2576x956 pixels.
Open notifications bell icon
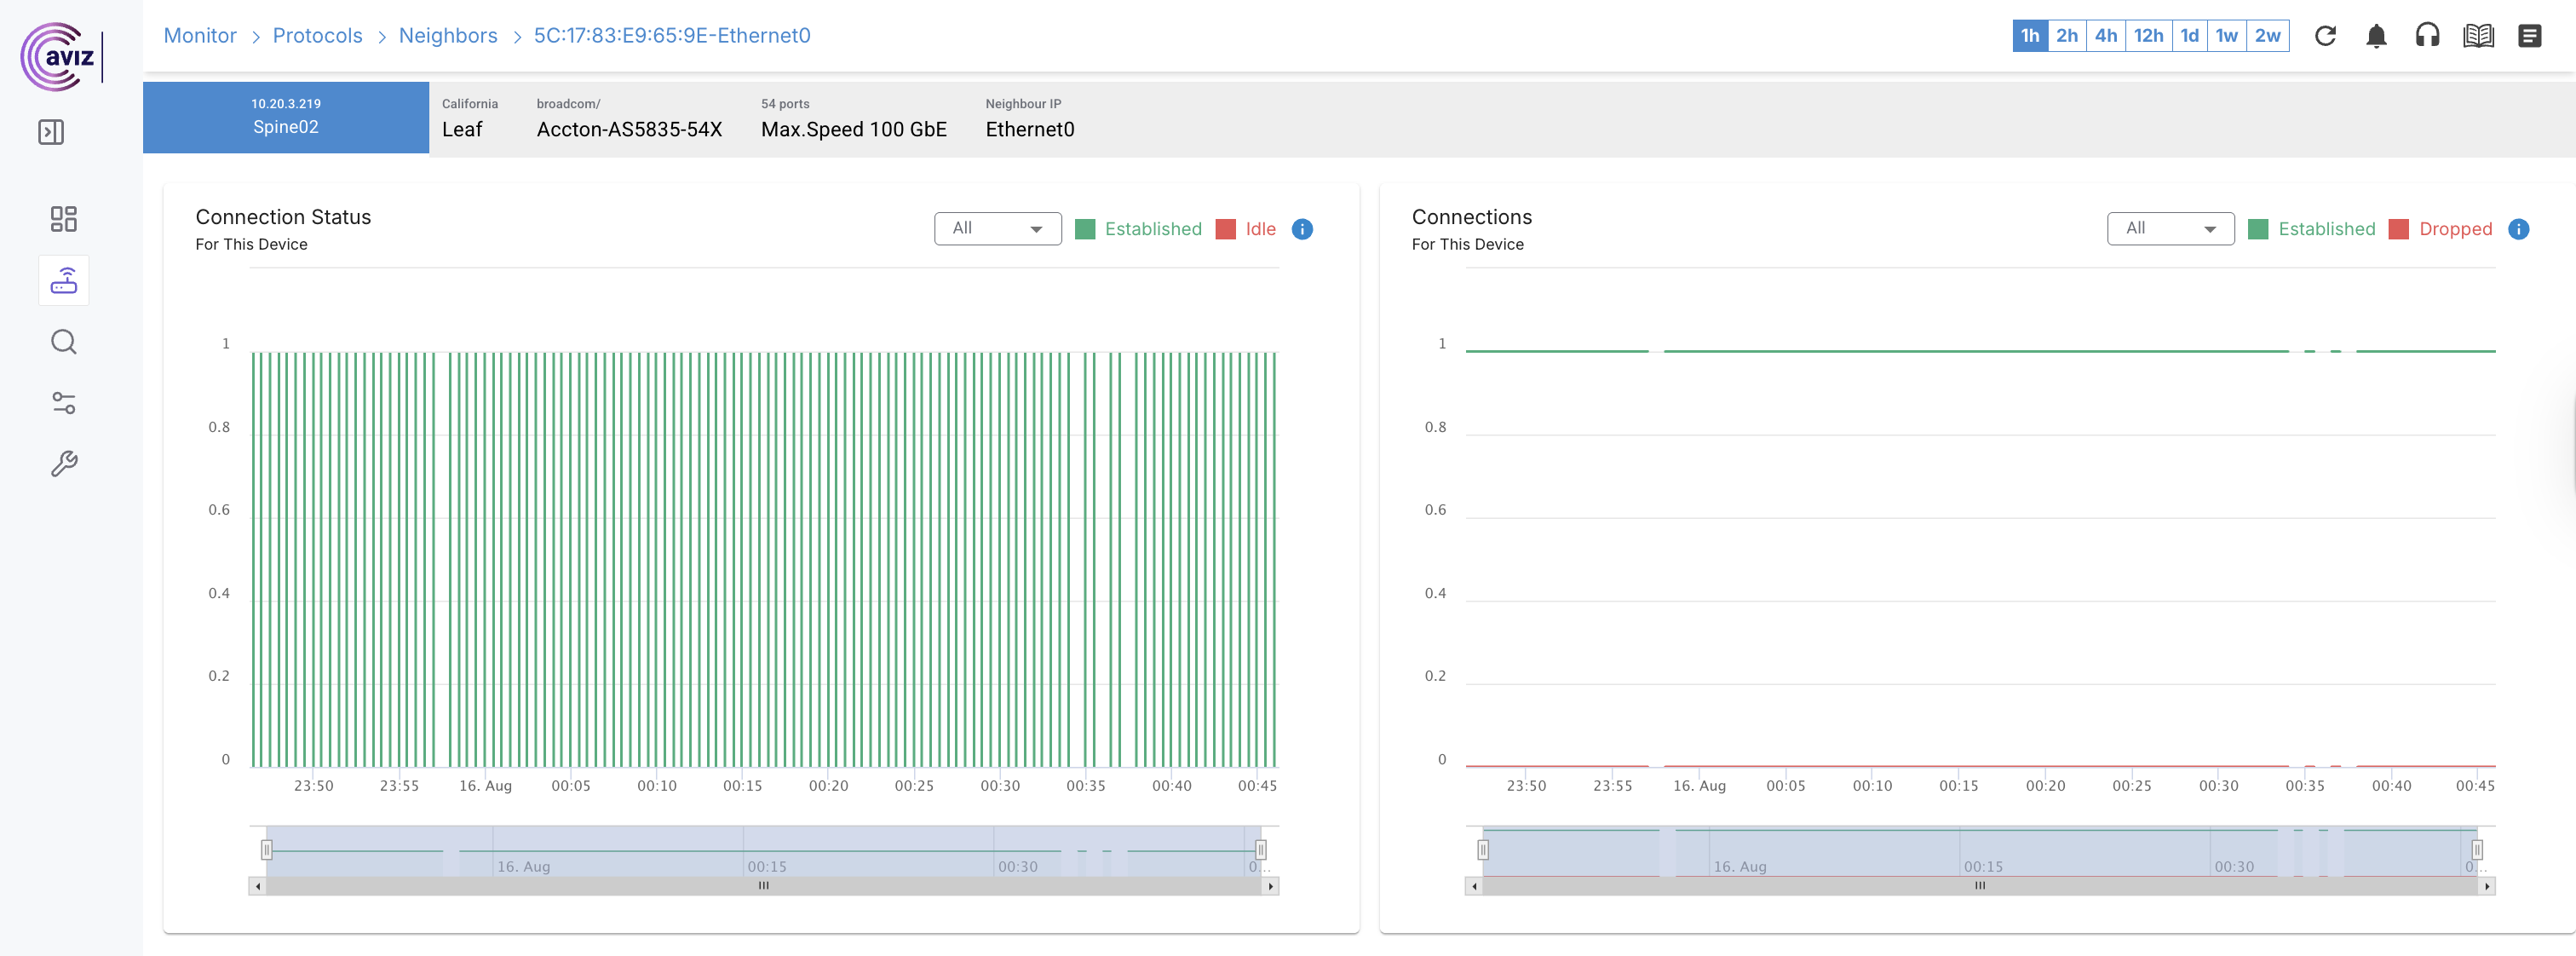pyautogui.click(x=2376, y=36)
